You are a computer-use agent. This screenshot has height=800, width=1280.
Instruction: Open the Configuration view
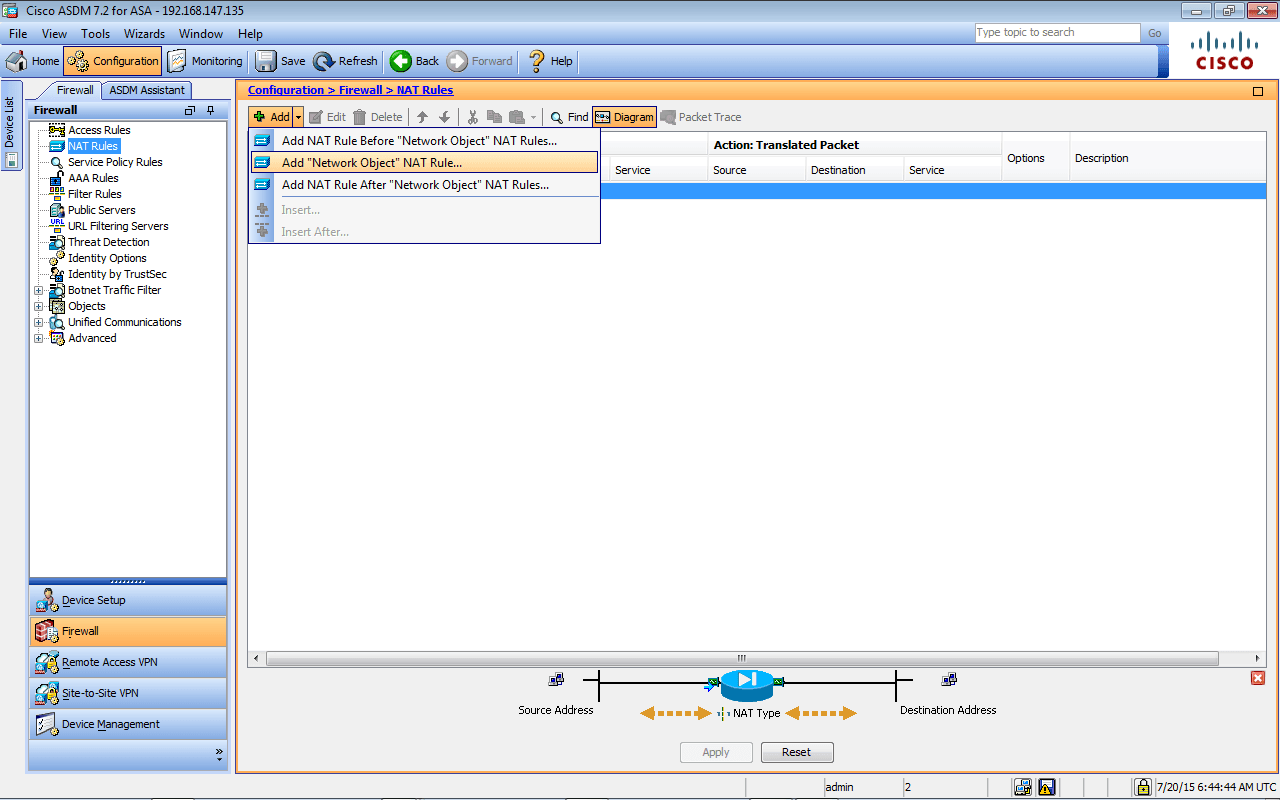point(112,61)
